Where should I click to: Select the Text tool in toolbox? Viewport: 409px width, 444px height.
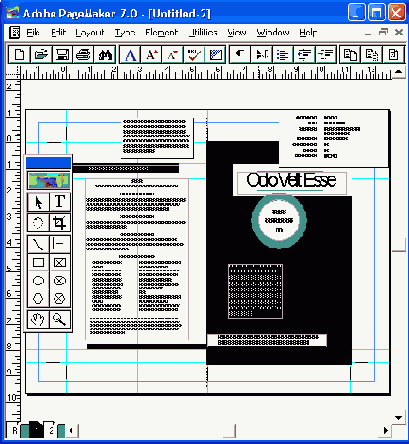click(x=60, y=202)
